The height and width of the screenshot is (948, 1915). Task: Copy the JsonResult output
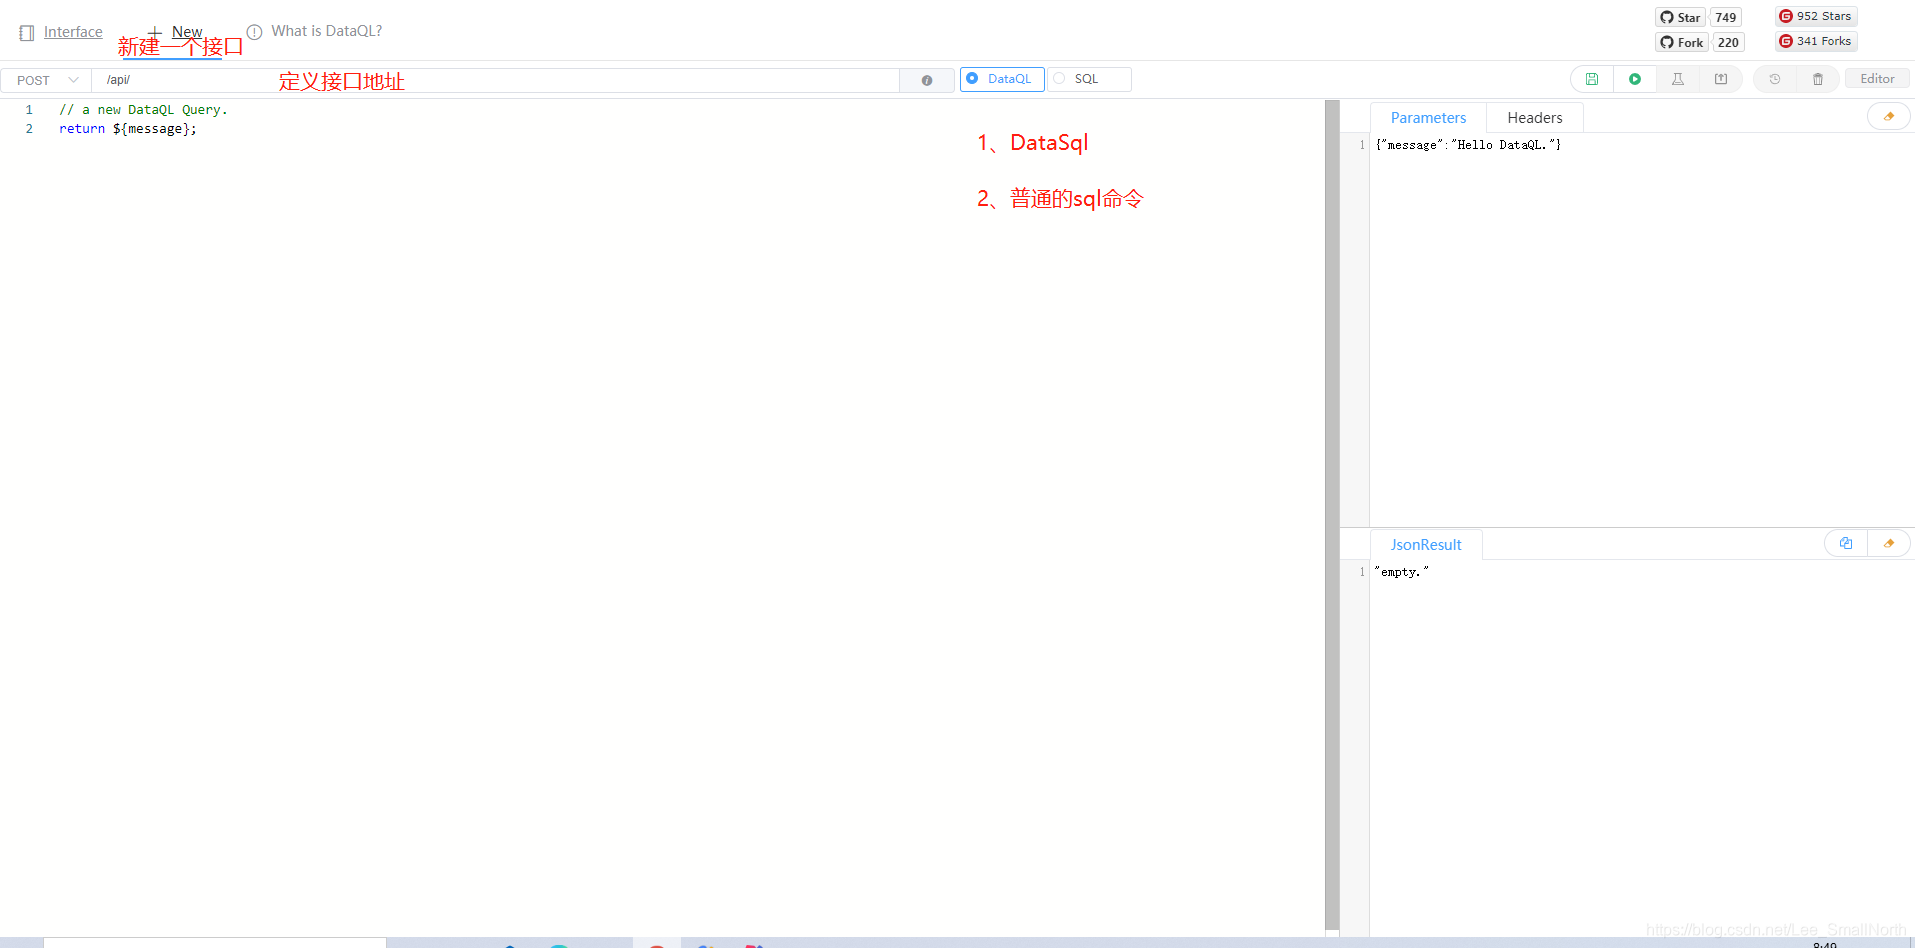1846,543
